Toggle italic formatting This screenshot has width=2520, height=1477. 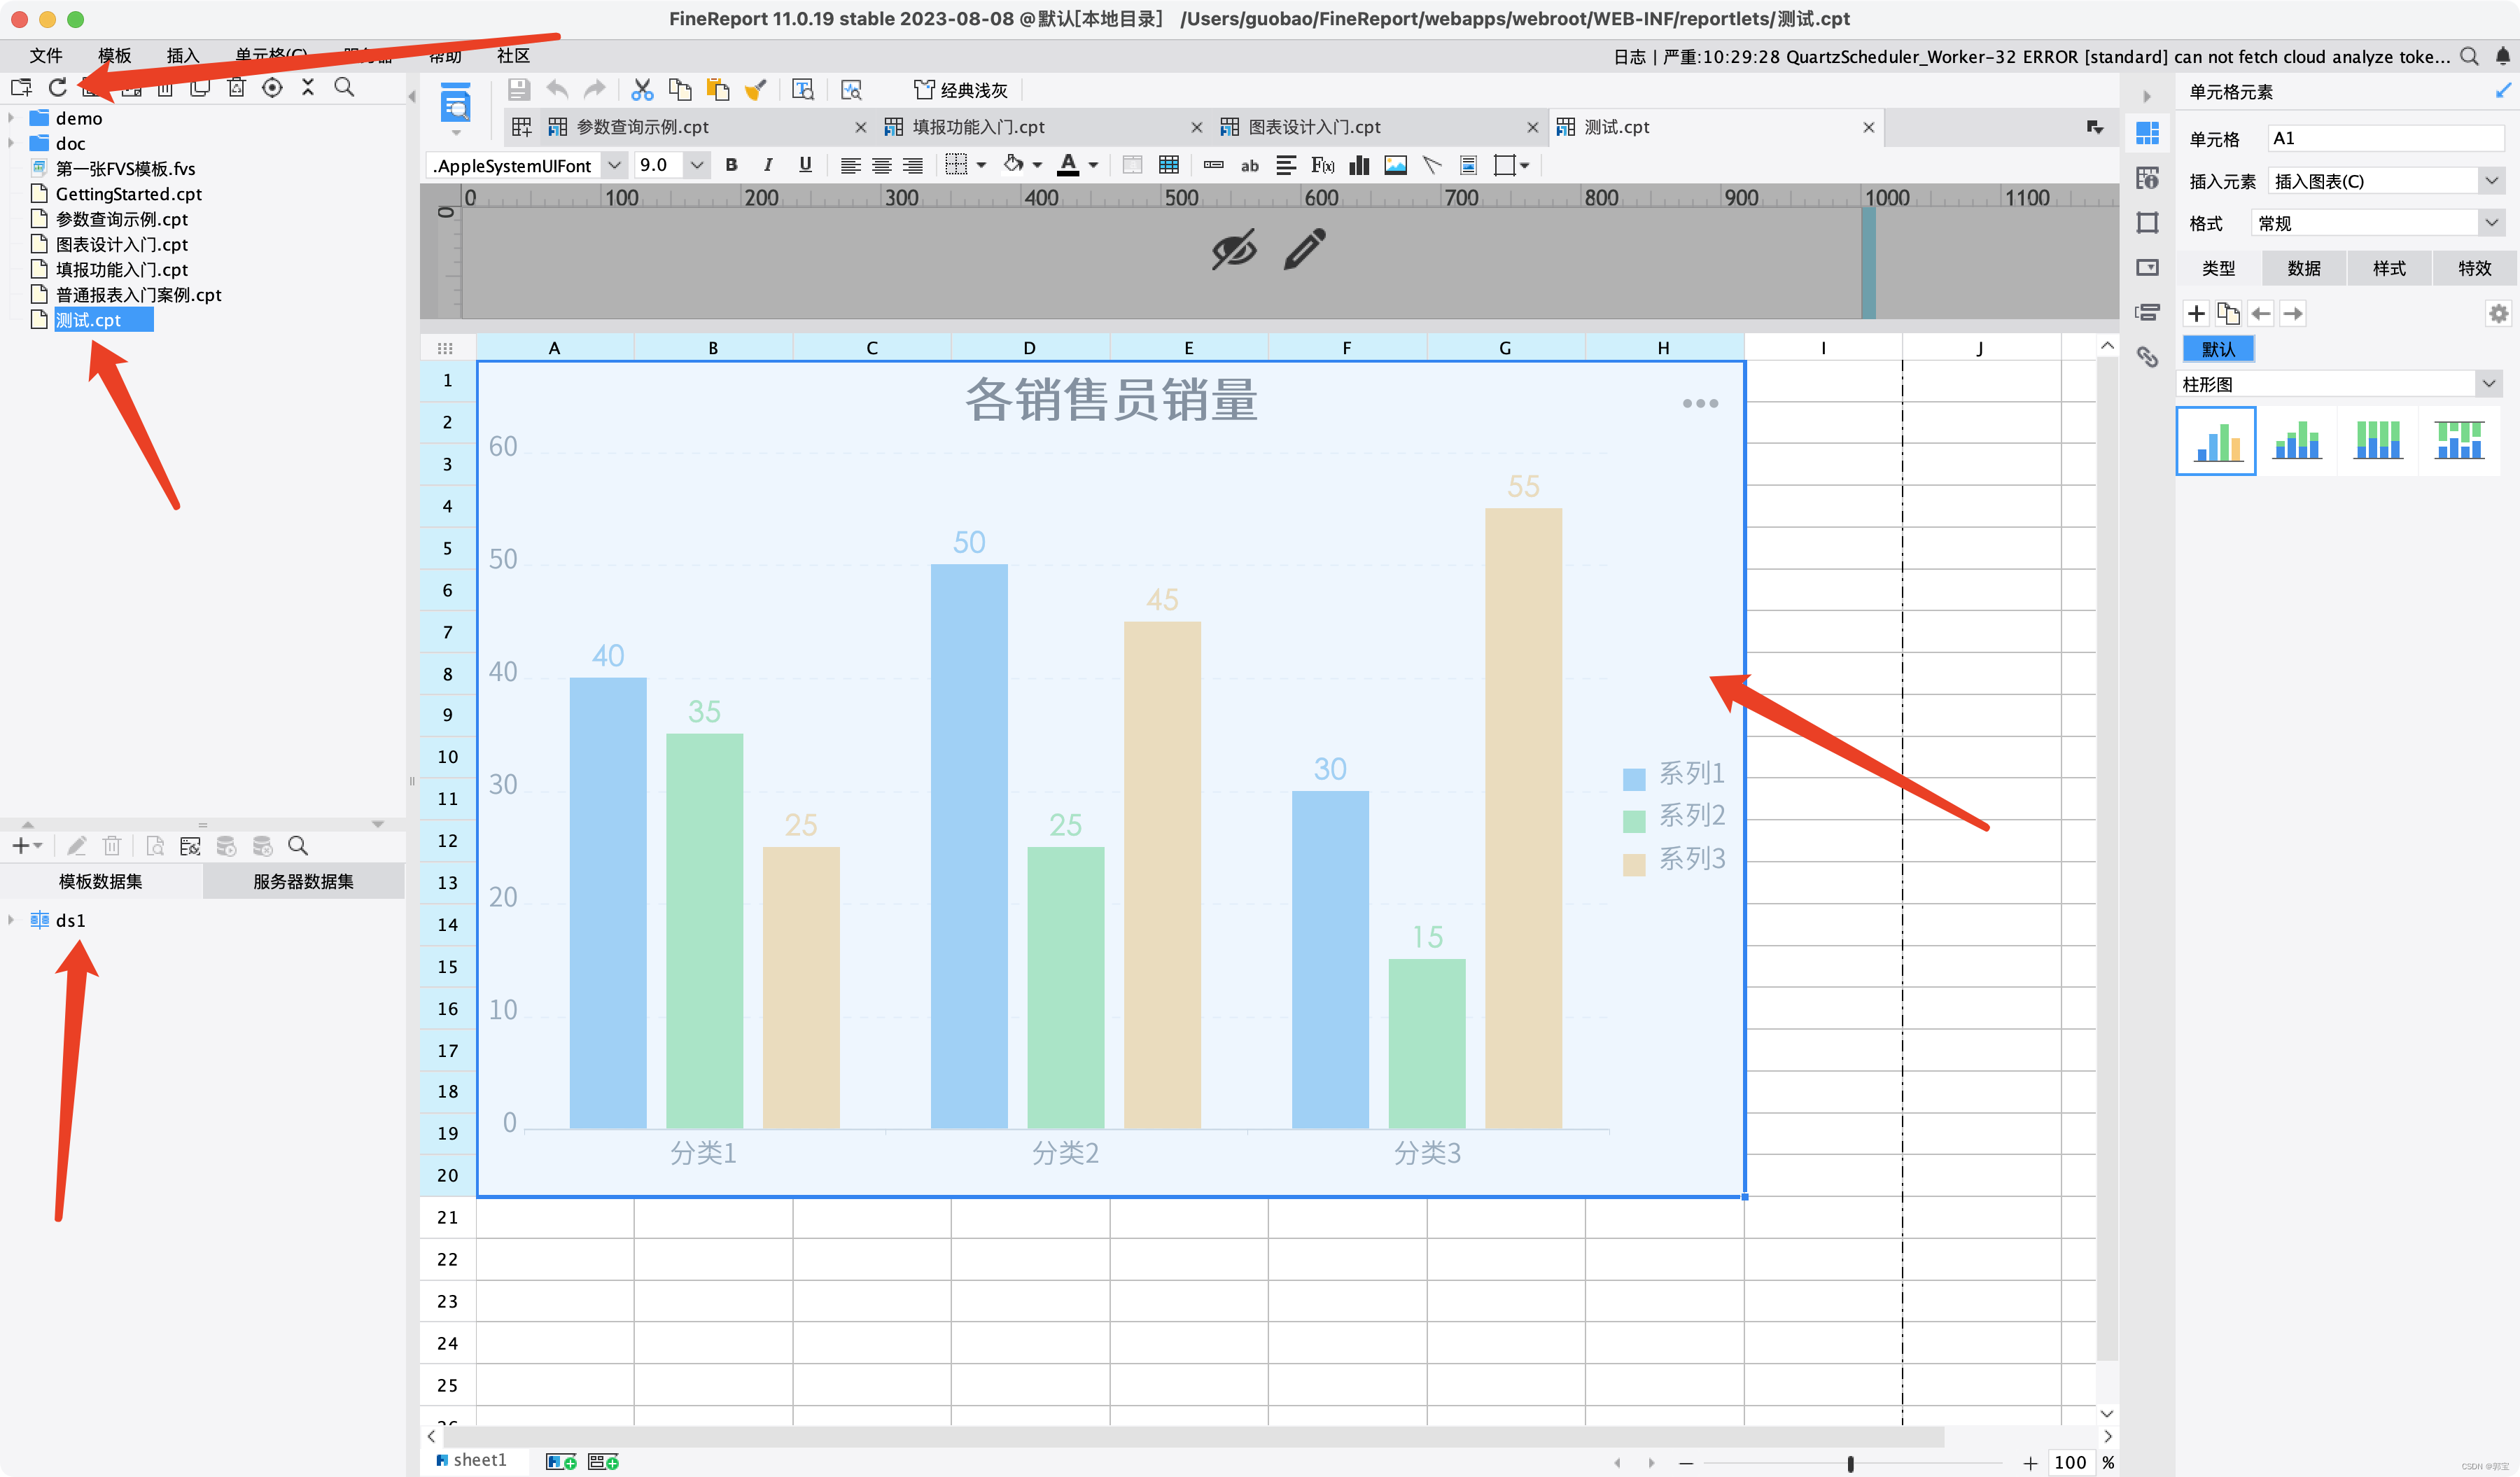coord(767,165)
